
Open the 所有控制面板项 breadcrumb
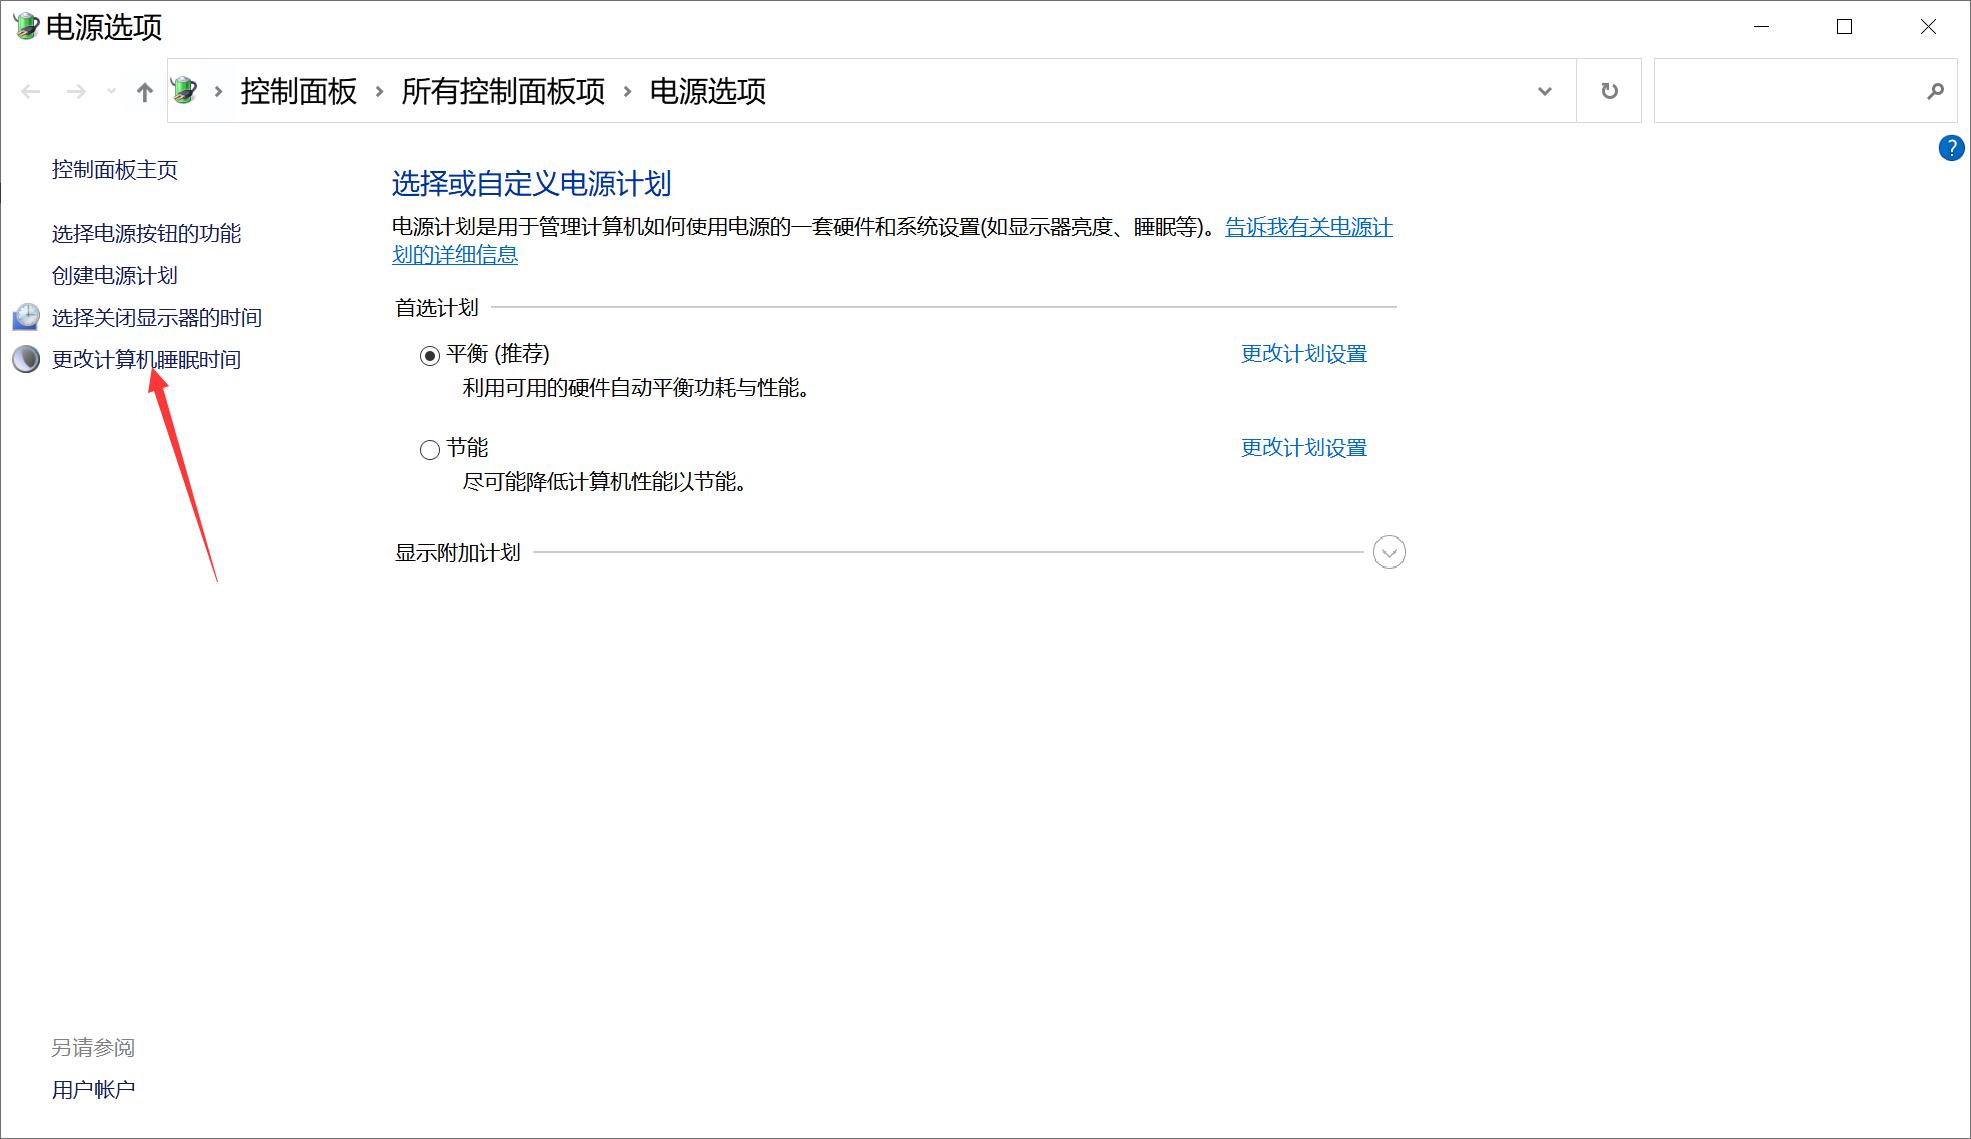click(x=503, y=91)
